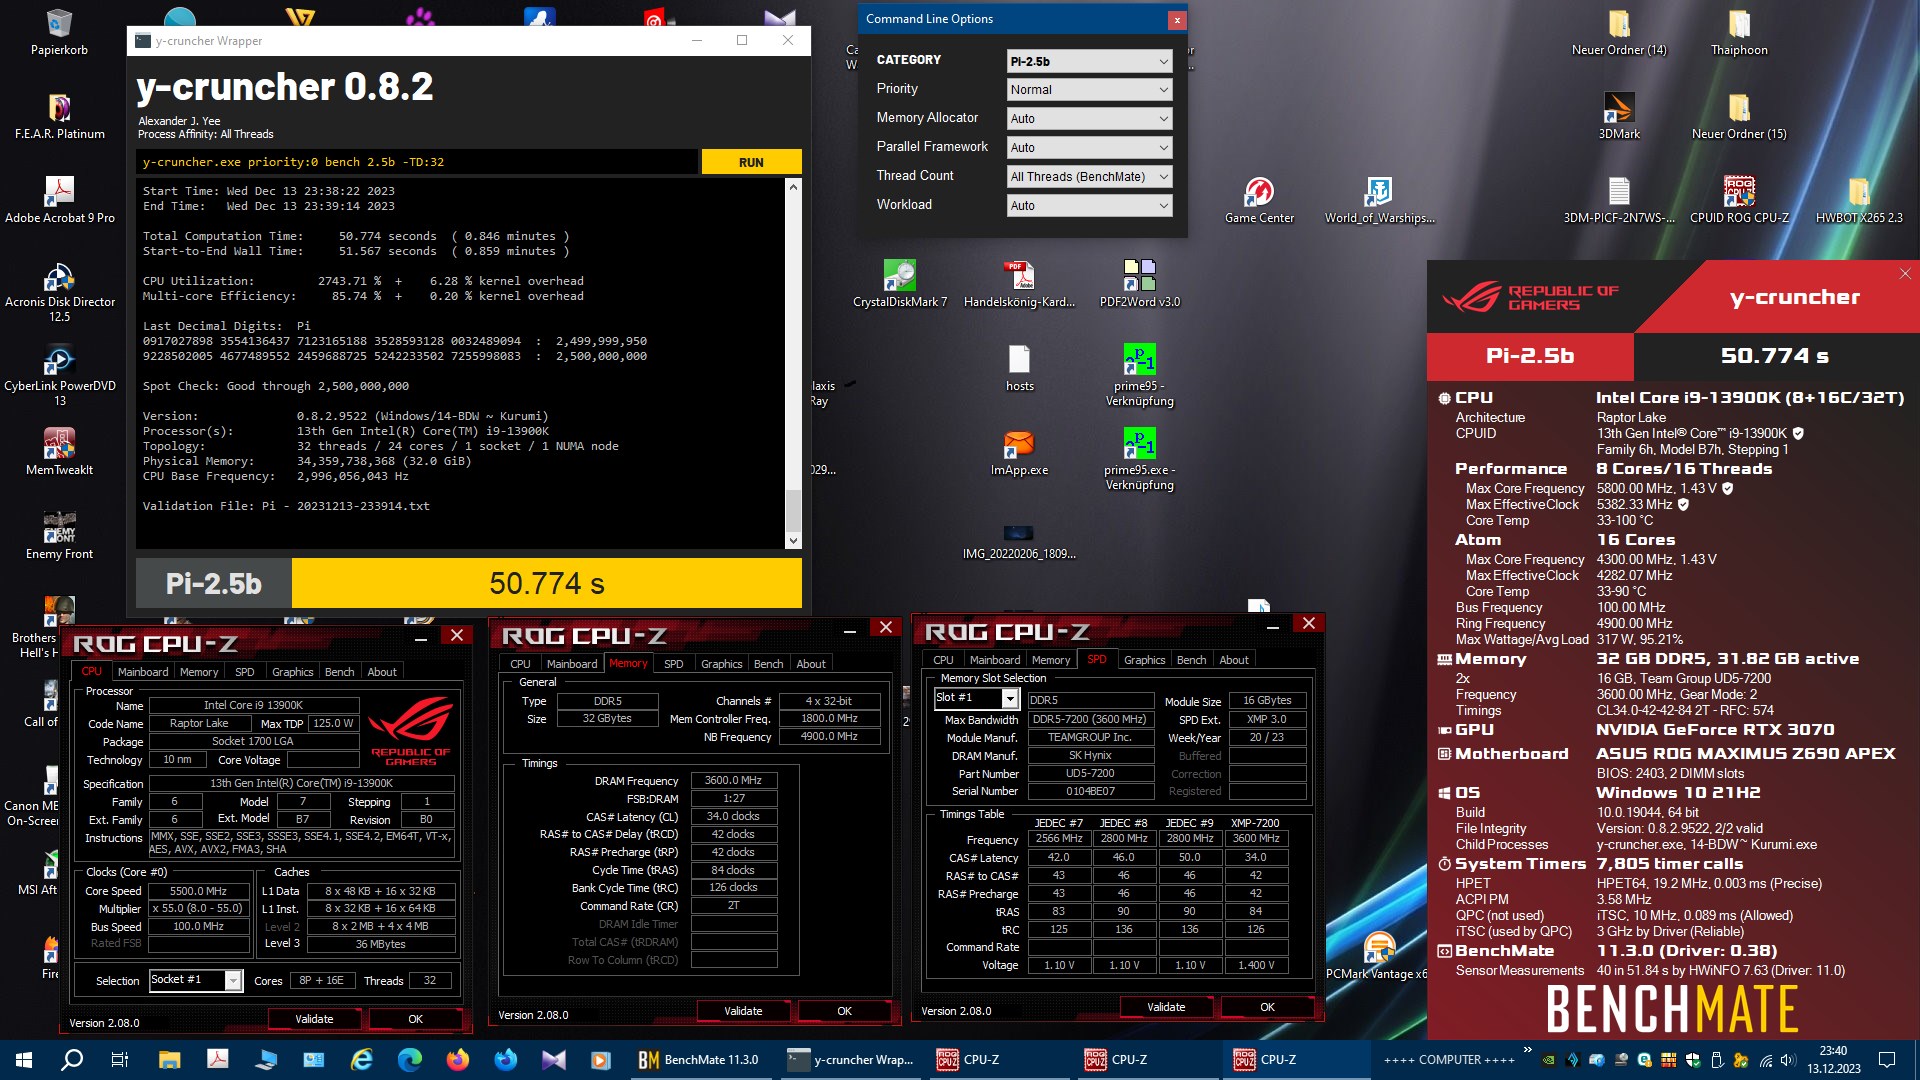Open the notification center icon

click(x=1887, y=1060)
